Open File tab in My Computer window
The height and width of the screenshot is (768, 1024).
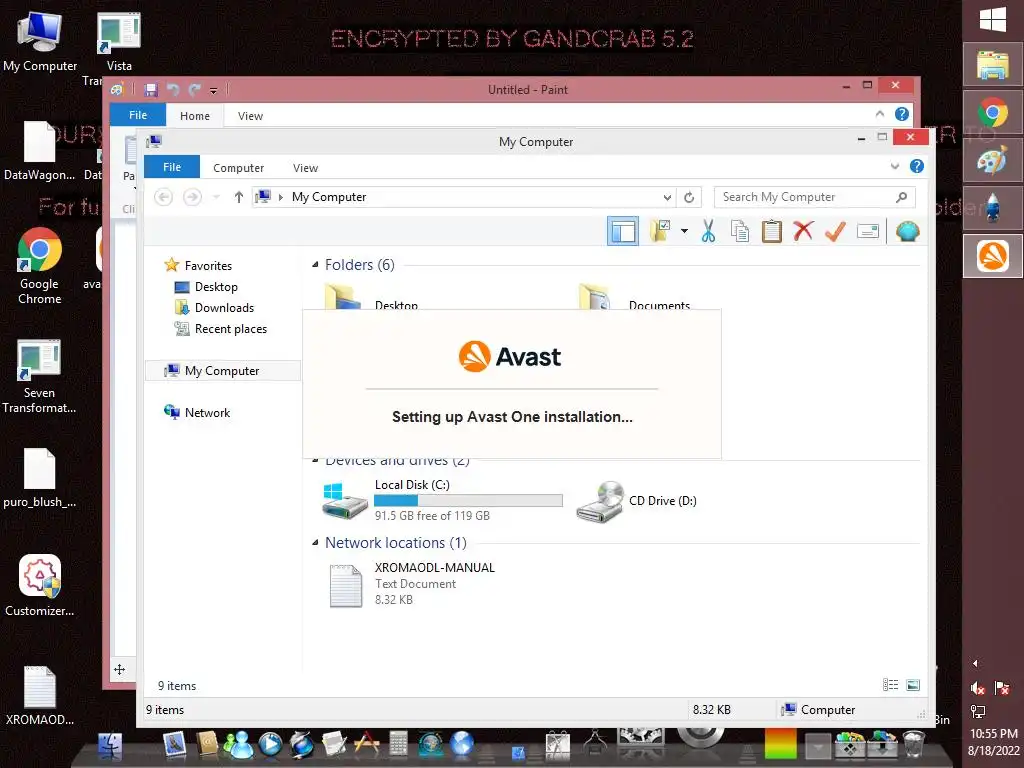tap(172, 167)
